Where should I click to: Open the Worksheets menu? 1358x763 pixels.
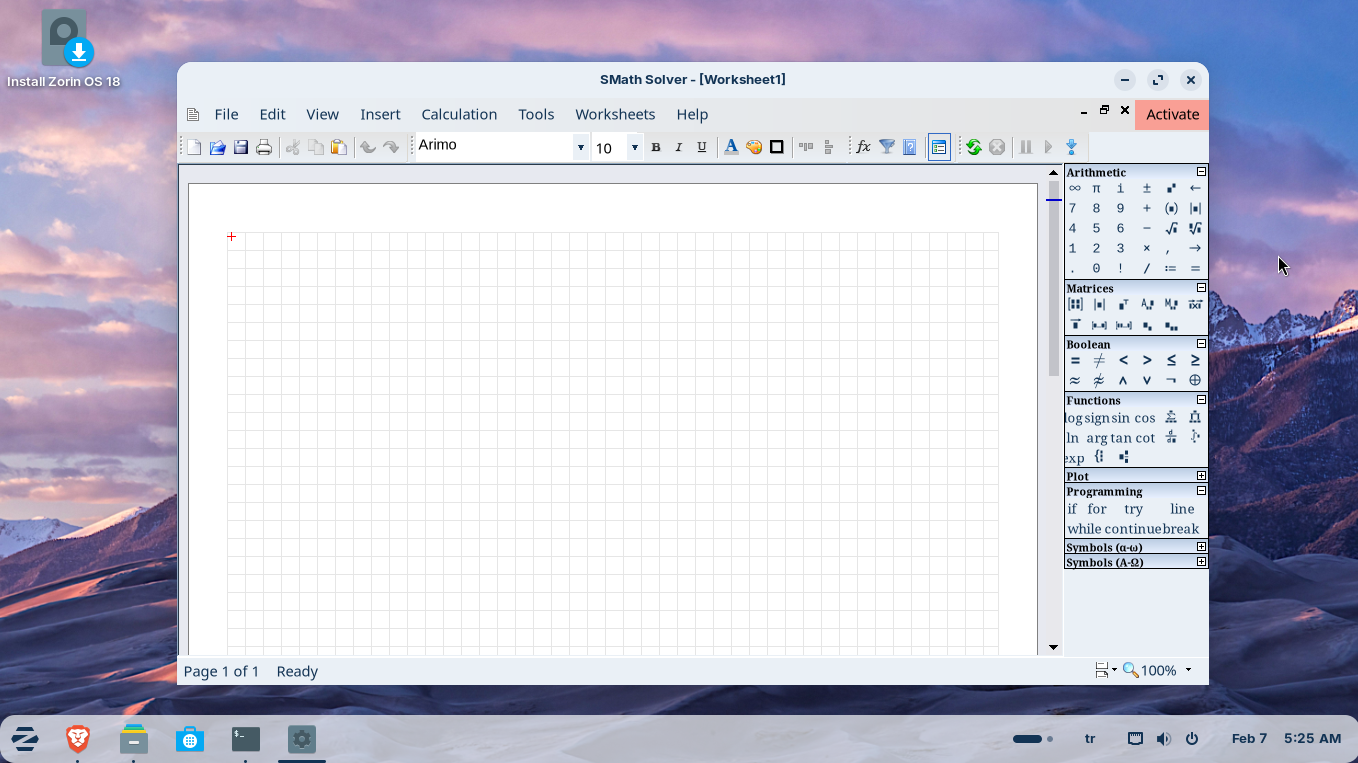point(615,114)
